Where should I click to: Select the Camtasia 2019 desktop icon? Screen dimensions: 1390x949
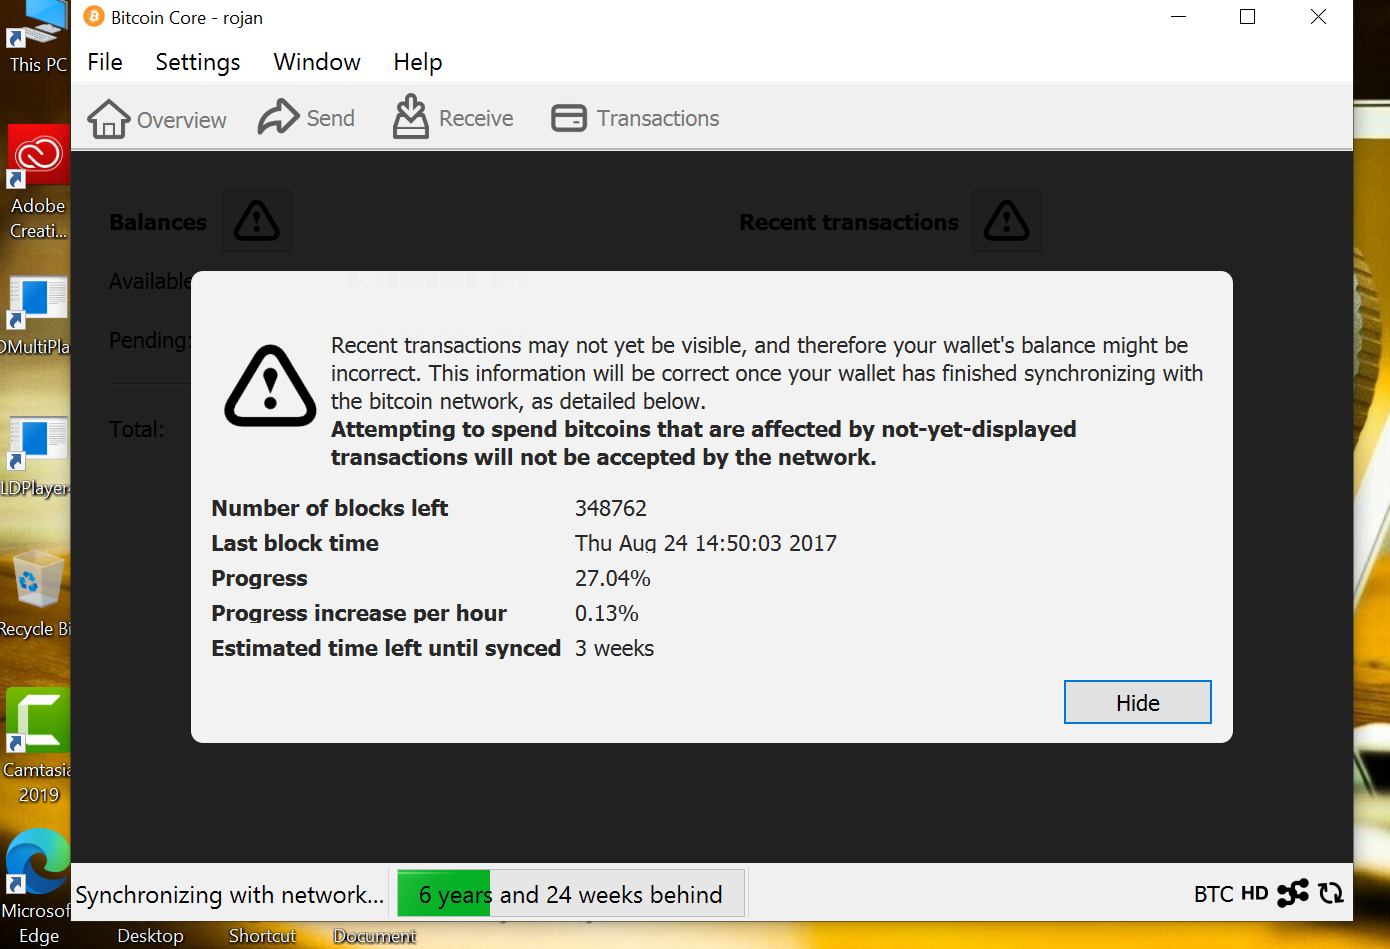[38, 747]
